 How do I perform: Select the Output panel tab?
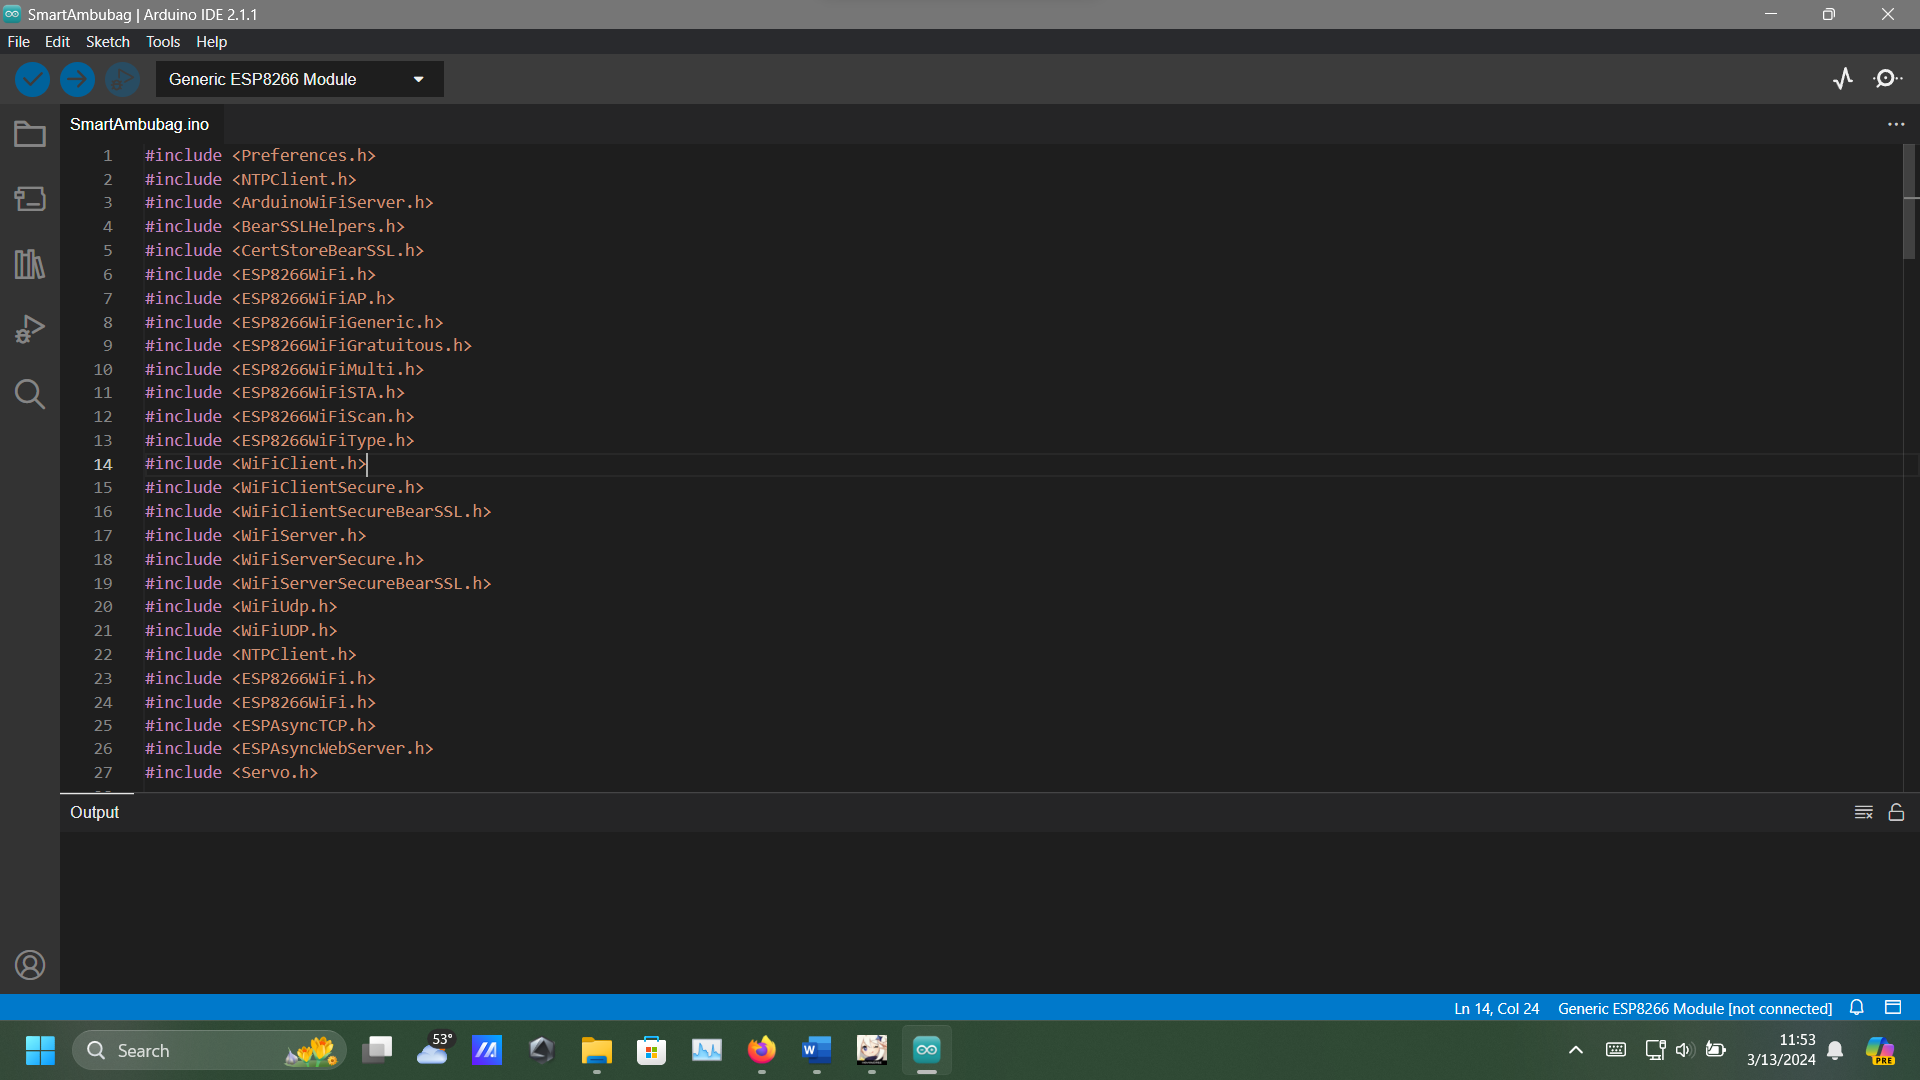click(x=94, y=812)
